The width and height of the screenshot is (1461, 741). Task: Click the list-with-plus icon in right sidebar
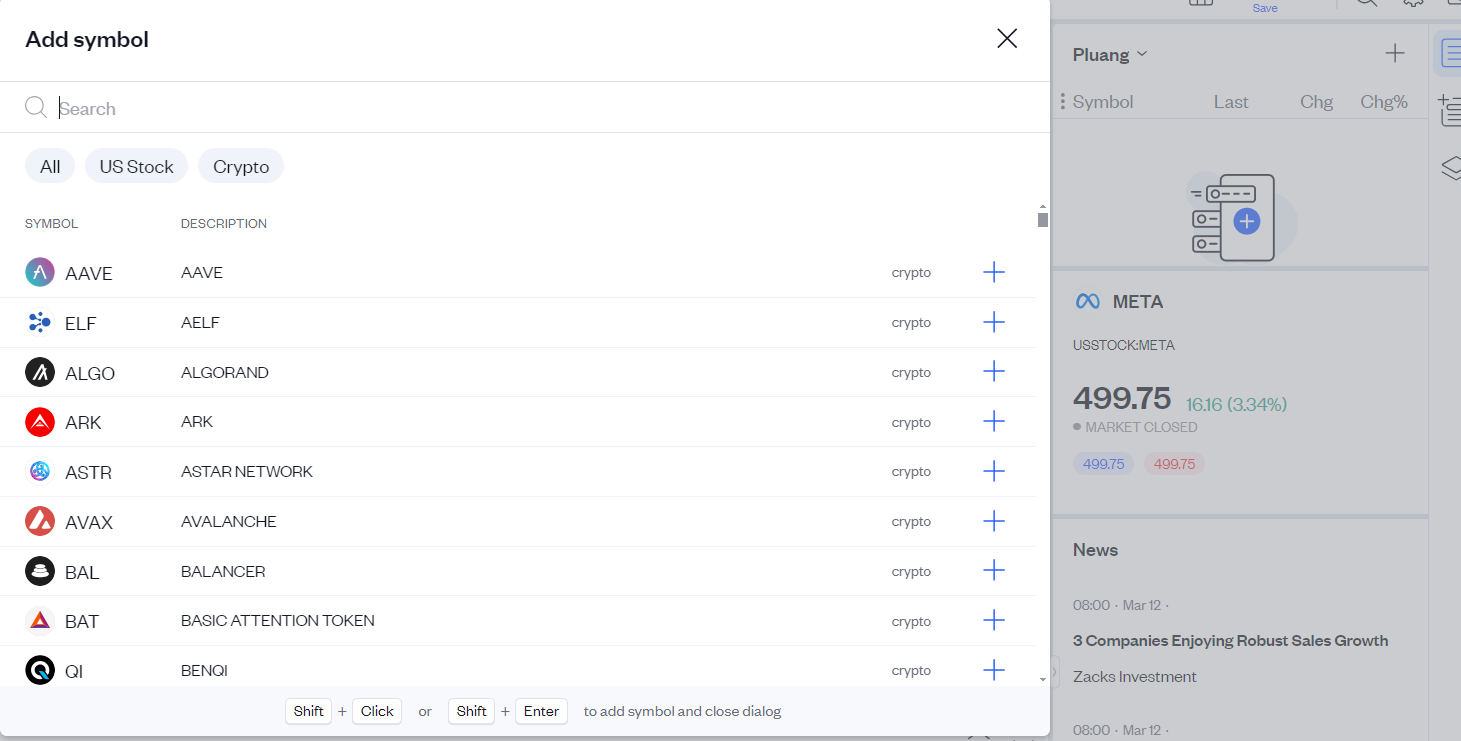click(x=1451, y=110)
